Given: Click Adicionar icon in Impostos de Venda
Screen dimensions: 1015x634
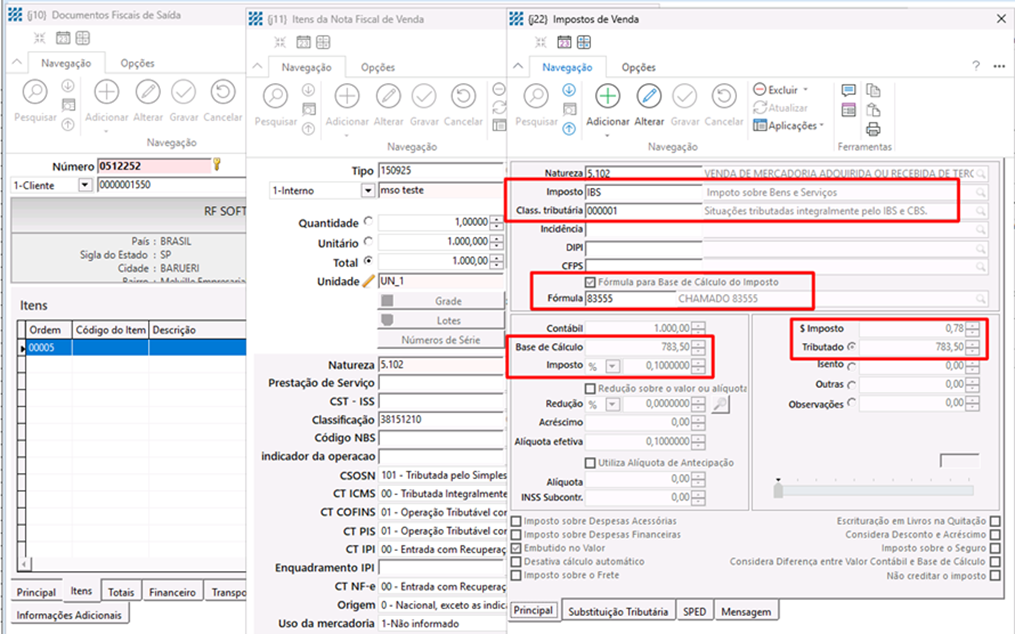Looking at the screenshot, I should (x=608, y=96).
